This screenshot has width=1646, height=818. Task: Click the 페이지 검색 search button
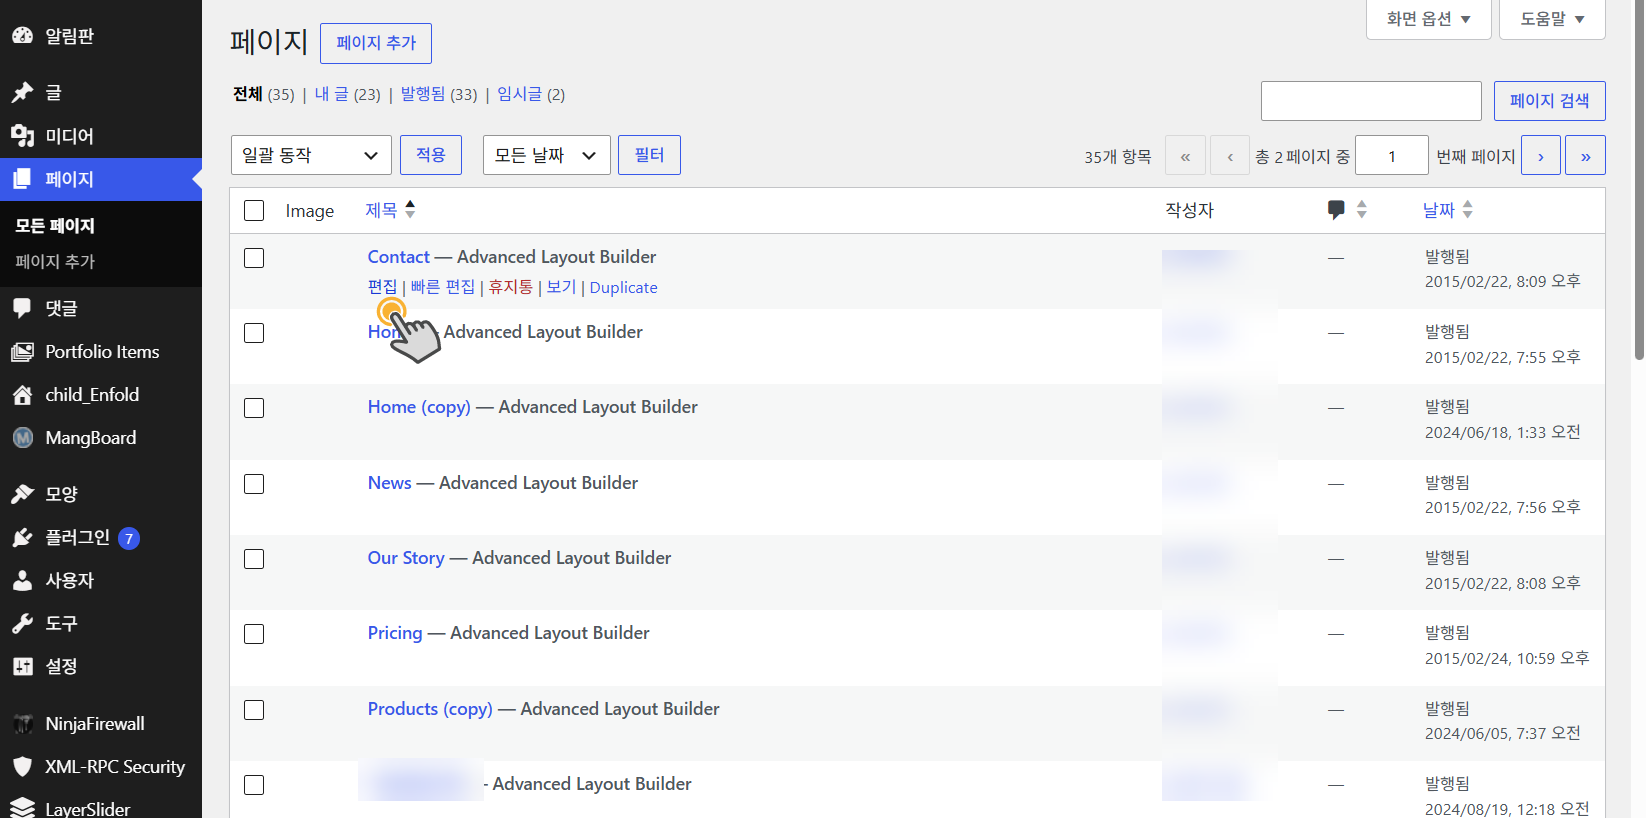(x=1549, y=101)
